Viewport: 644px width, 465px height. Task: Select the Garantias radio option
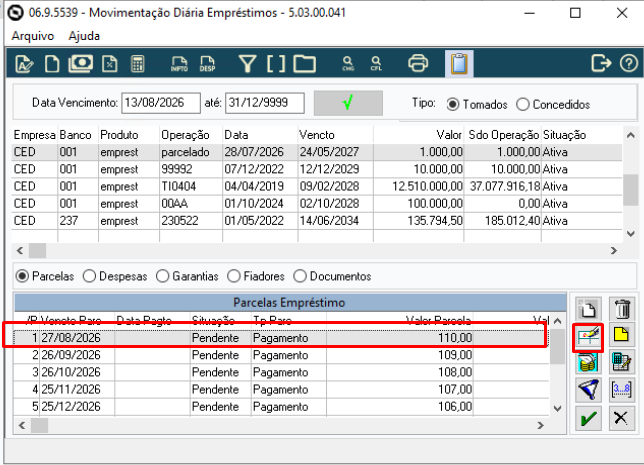[x=162, y=276]
